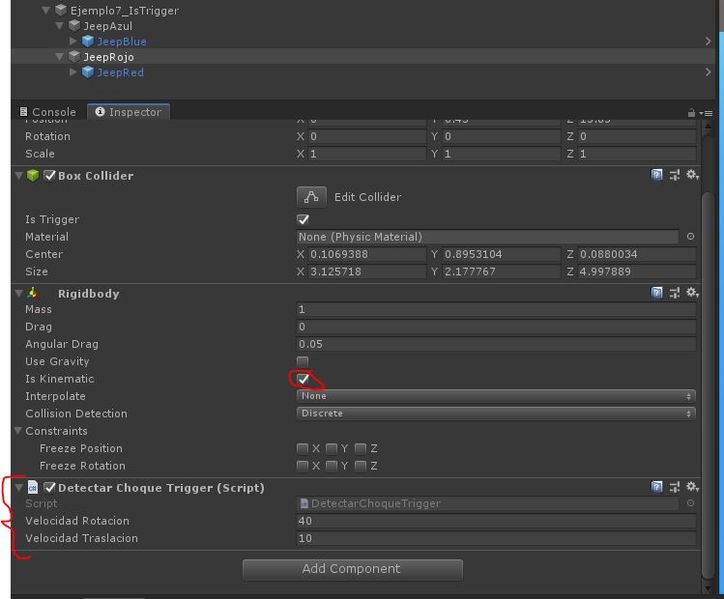
Task: Uncheck the Is Trigger checkbox
Action: click(303, 219)
